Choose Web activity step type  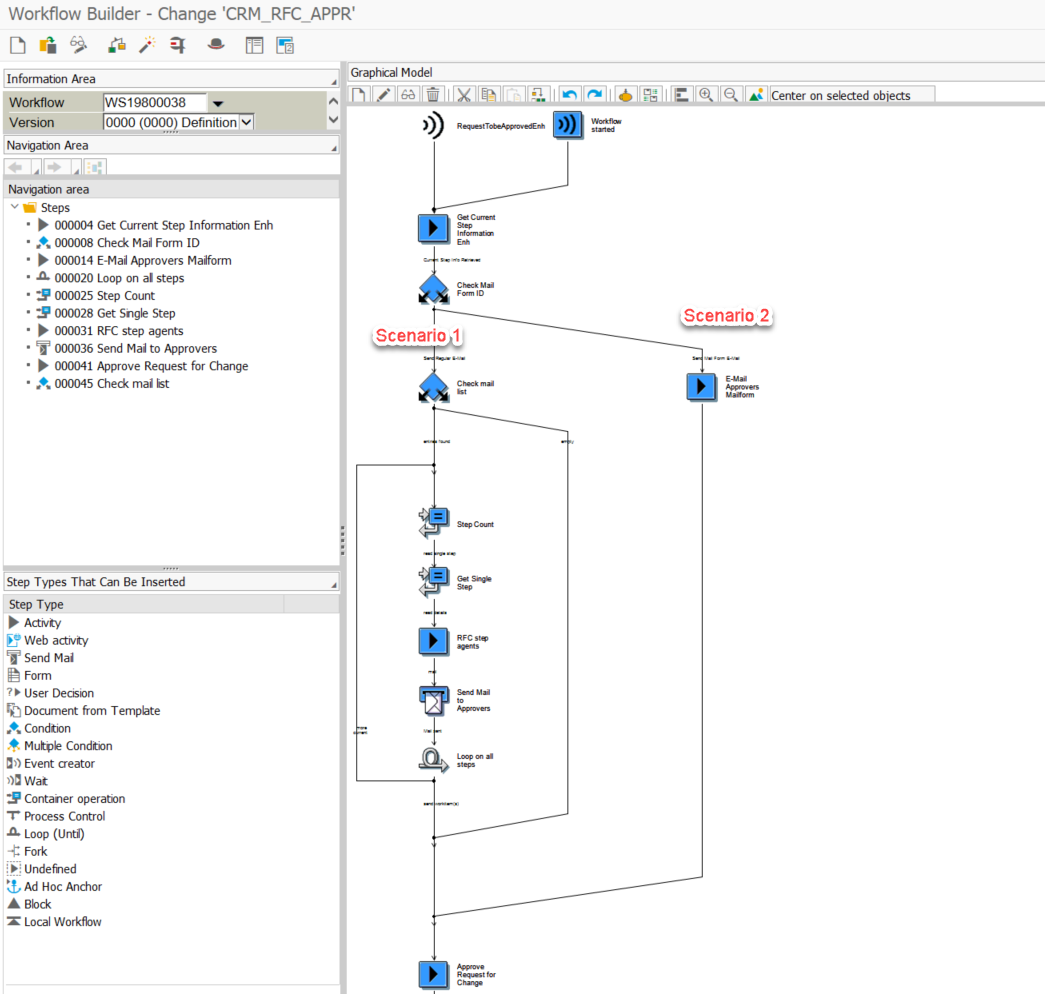tap(56, 640)
